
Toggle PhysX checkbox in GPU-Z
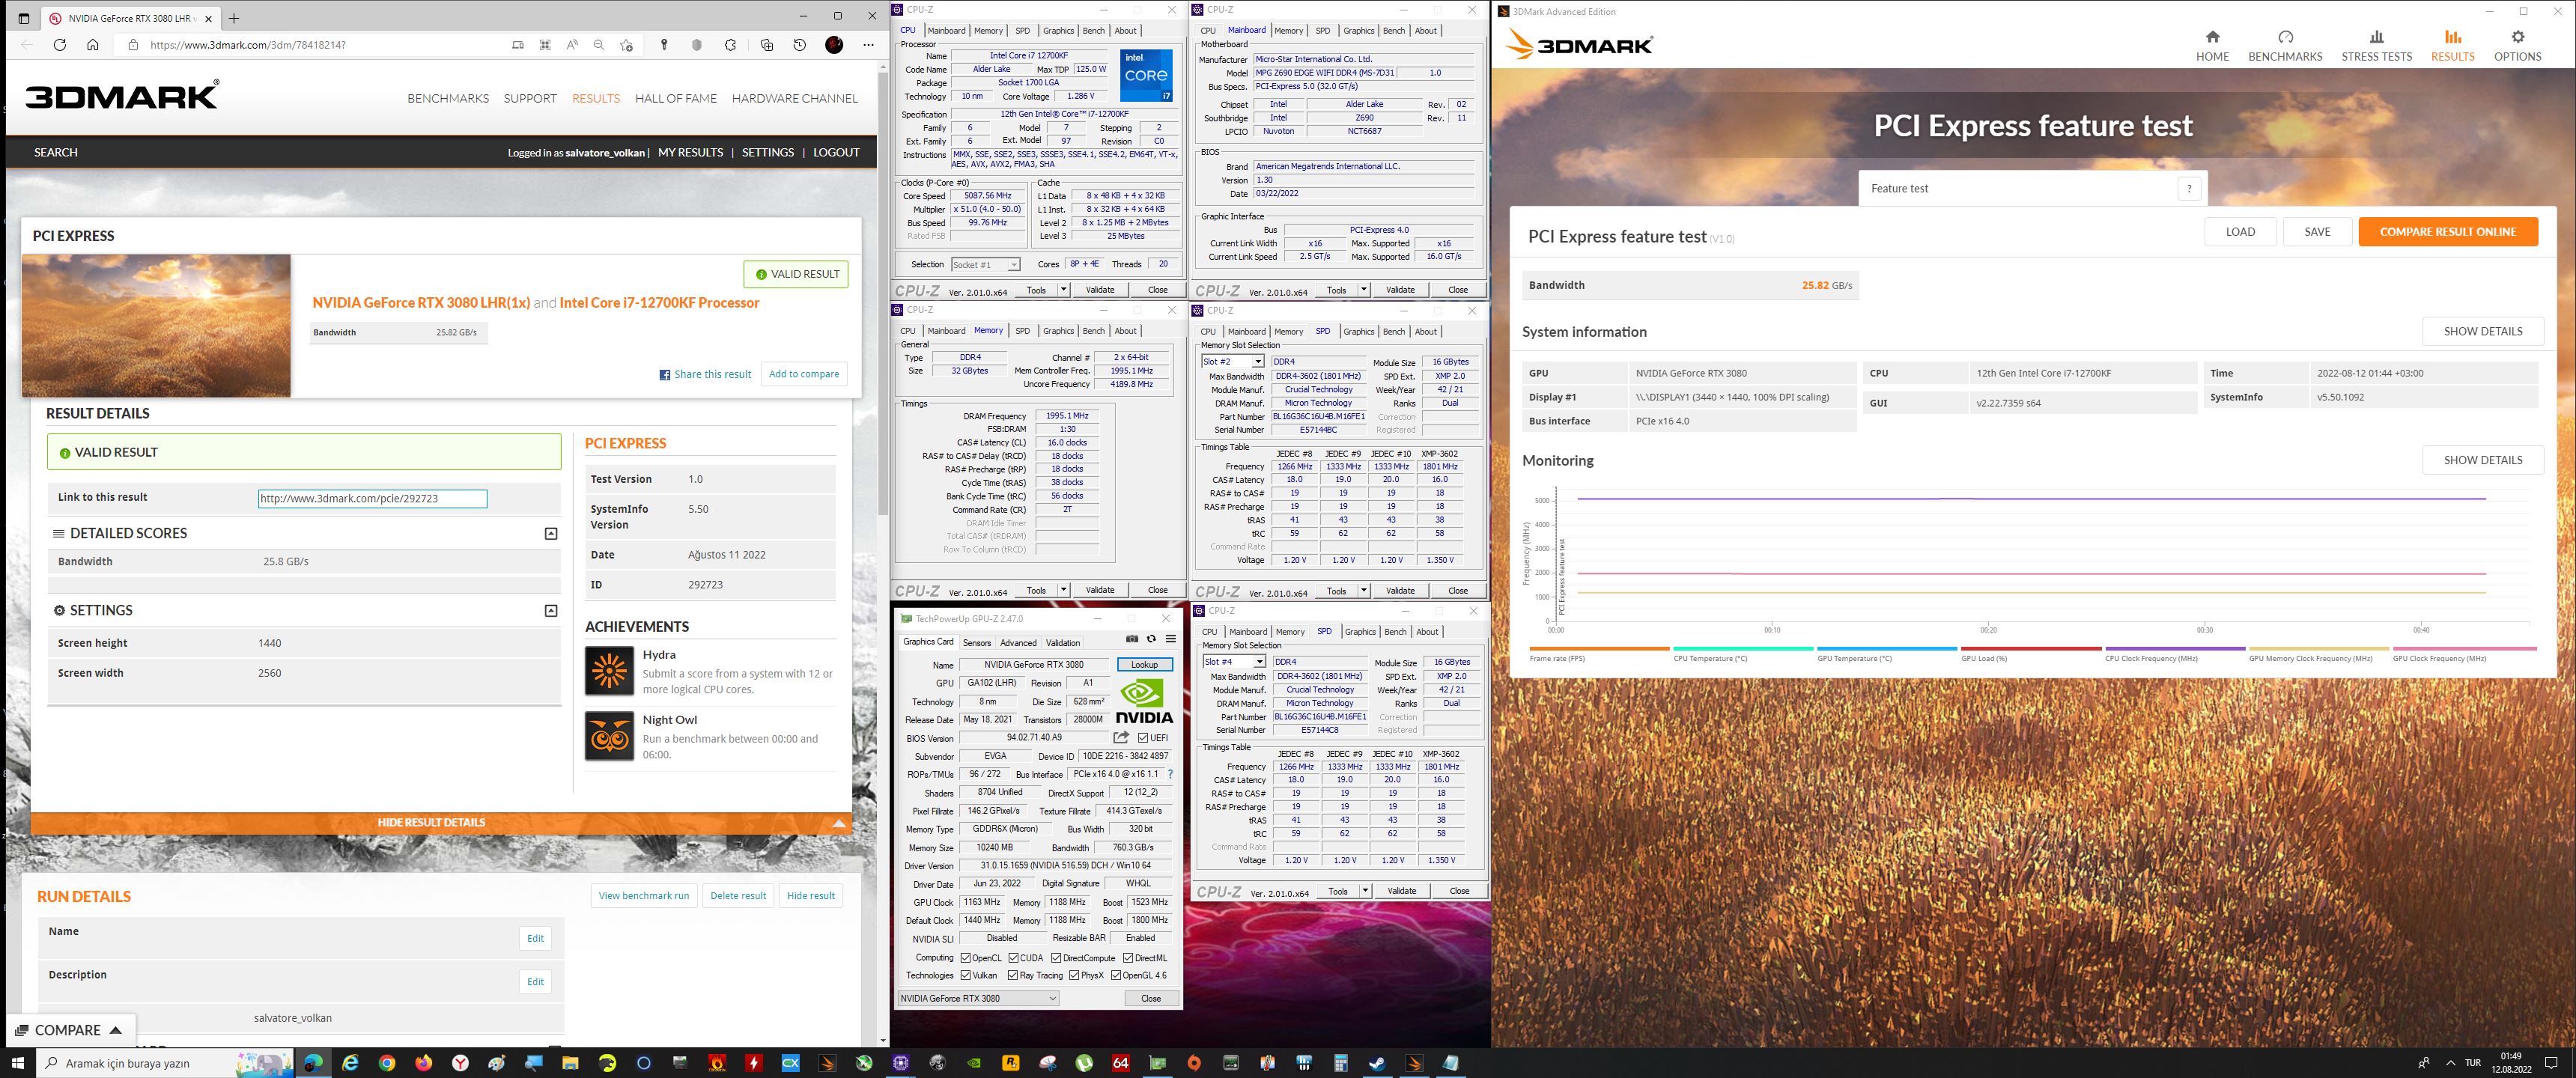pyautogui.click(x=1074, y=975)
